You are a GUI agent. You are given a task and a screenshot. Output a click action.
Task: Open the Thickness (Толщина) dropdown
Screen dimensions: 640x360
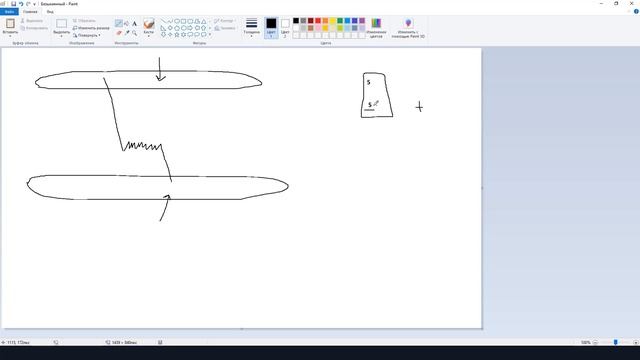click(x=251, y=28)
